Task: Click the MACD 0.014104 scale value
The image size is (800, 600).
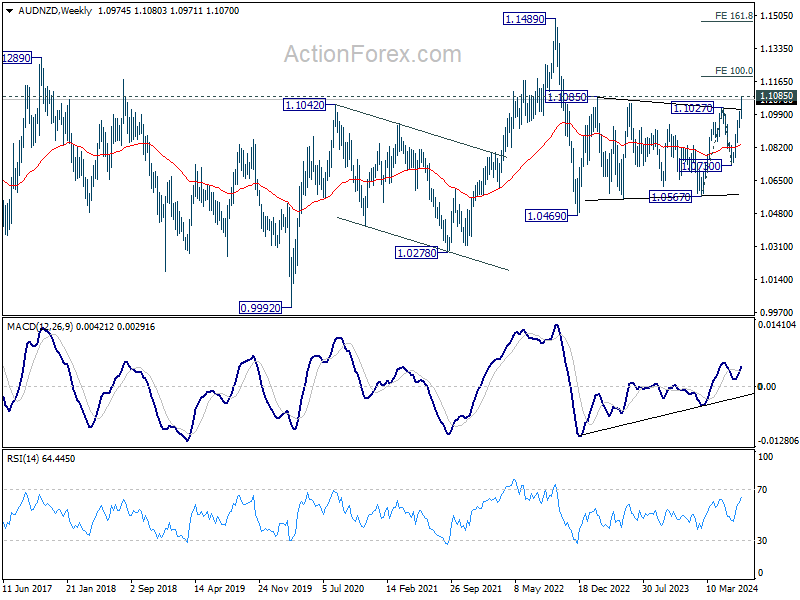Action: pos(777,324)
